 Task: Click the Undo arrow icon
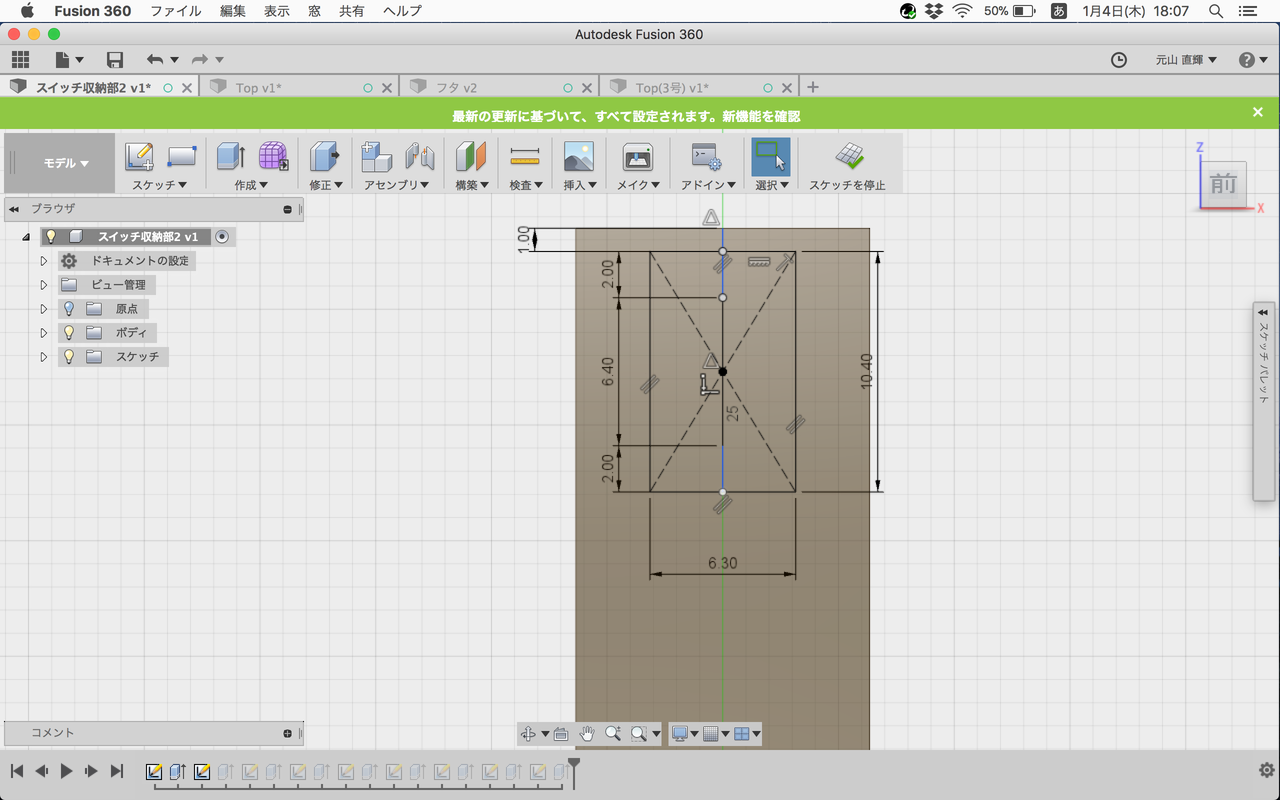click(x=154, y=60)
